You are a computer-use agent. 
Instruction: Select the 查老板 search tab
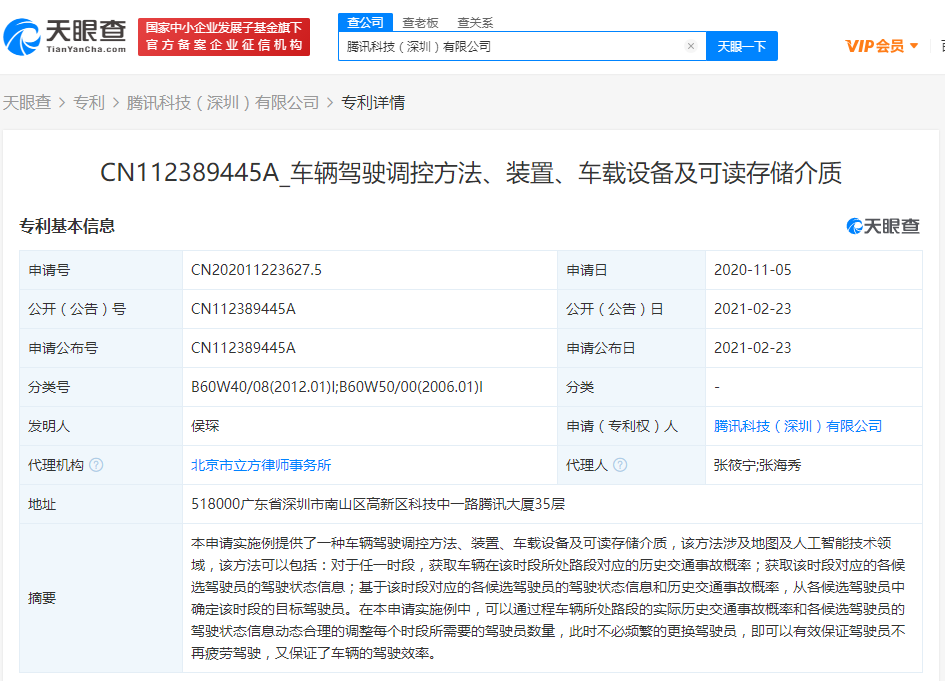pyautogui.click(x=420, y=23)
